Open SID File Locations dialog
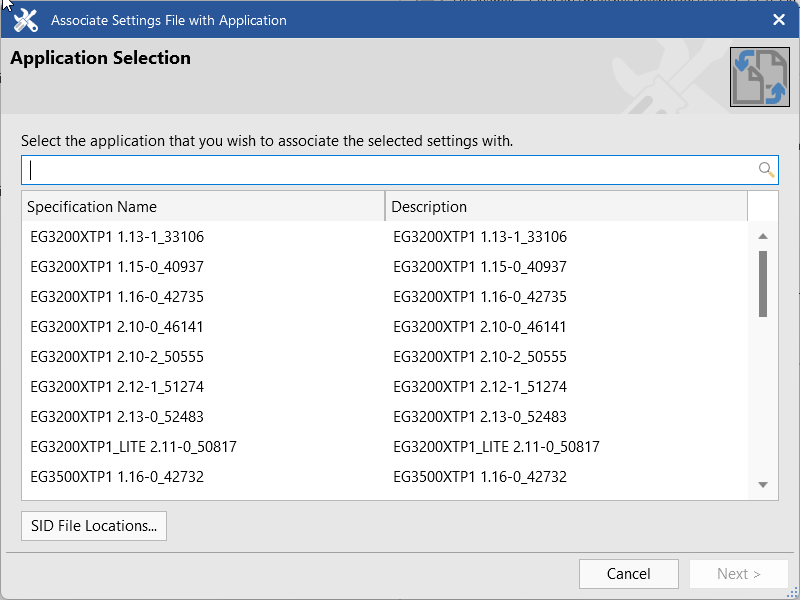 pyautogui.click(x=94, y=526)
